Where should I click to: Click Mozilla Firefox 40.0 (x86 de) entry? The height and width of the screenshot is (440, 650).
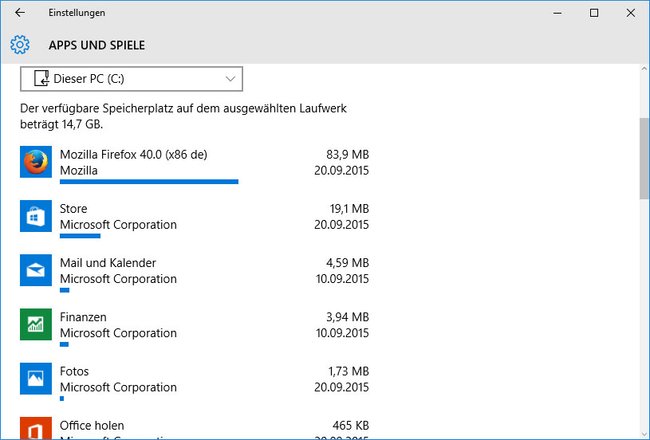133,155
